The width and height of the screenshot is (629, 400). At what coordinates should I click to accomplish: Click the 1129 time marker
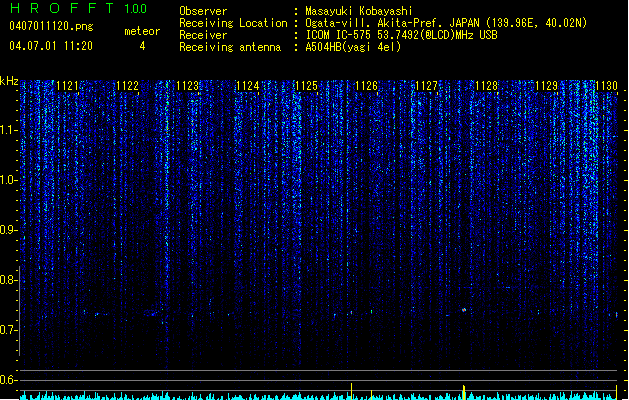tap(546, 86)
